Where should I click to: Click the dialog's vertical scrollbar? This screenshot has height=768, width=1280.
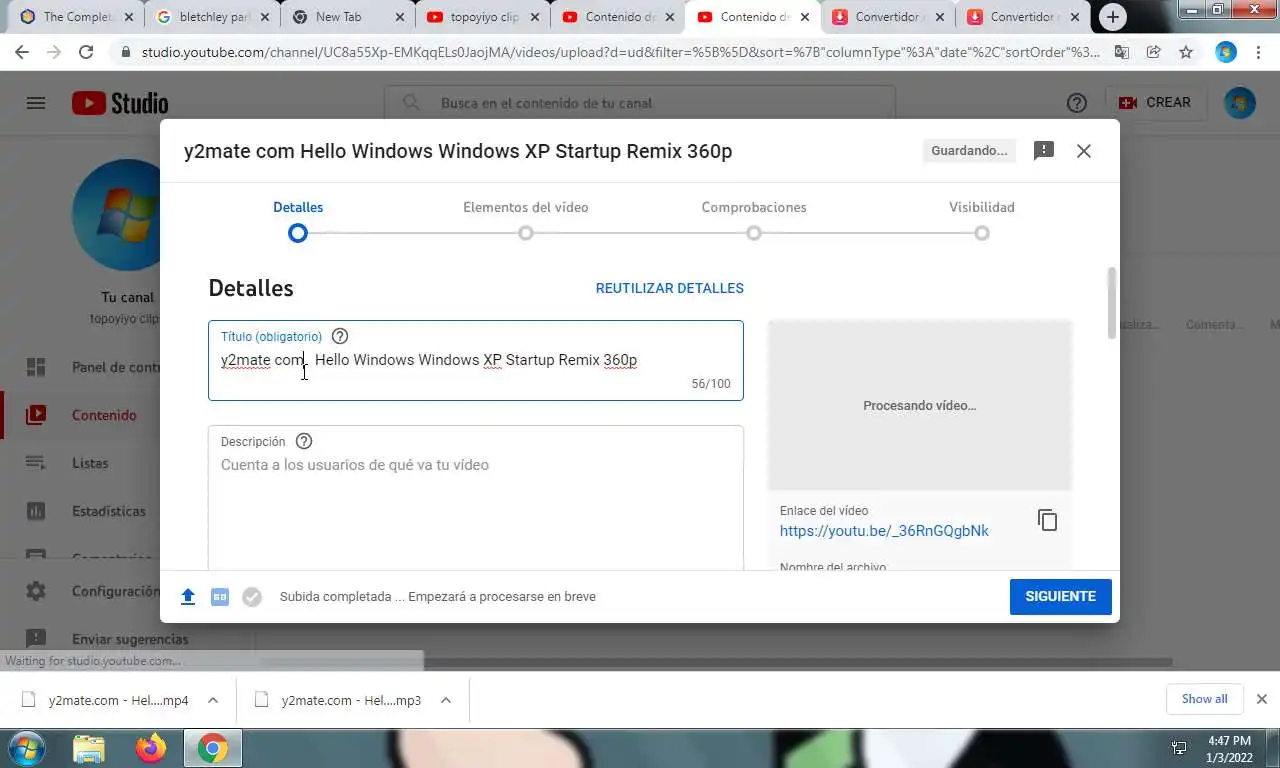pyautogui.click(x=1112, y=302)
